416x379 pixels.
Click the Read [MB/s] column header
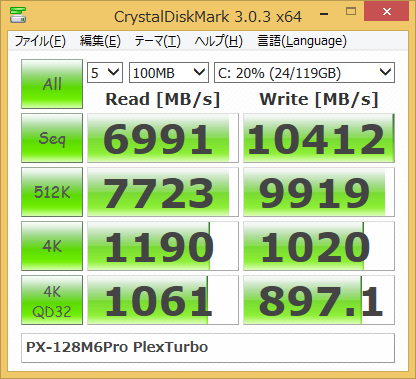[x=163, y=99]
